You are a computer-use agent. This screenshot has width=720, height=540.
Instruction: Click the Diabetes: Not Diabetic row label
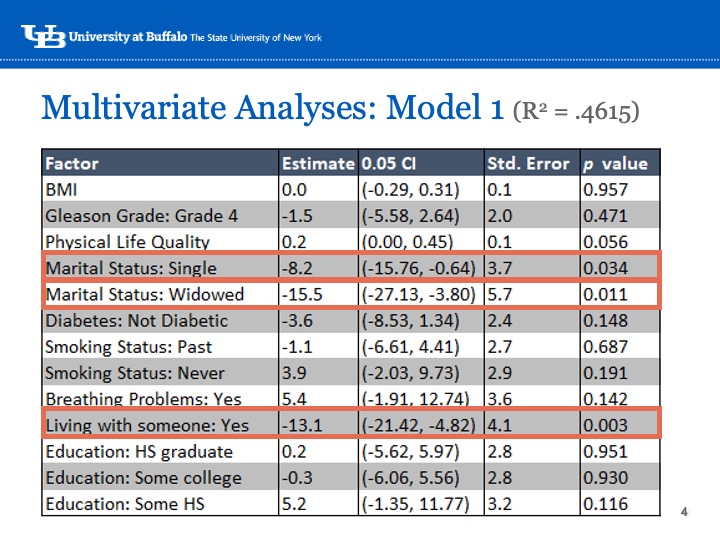tap(136, 320)
